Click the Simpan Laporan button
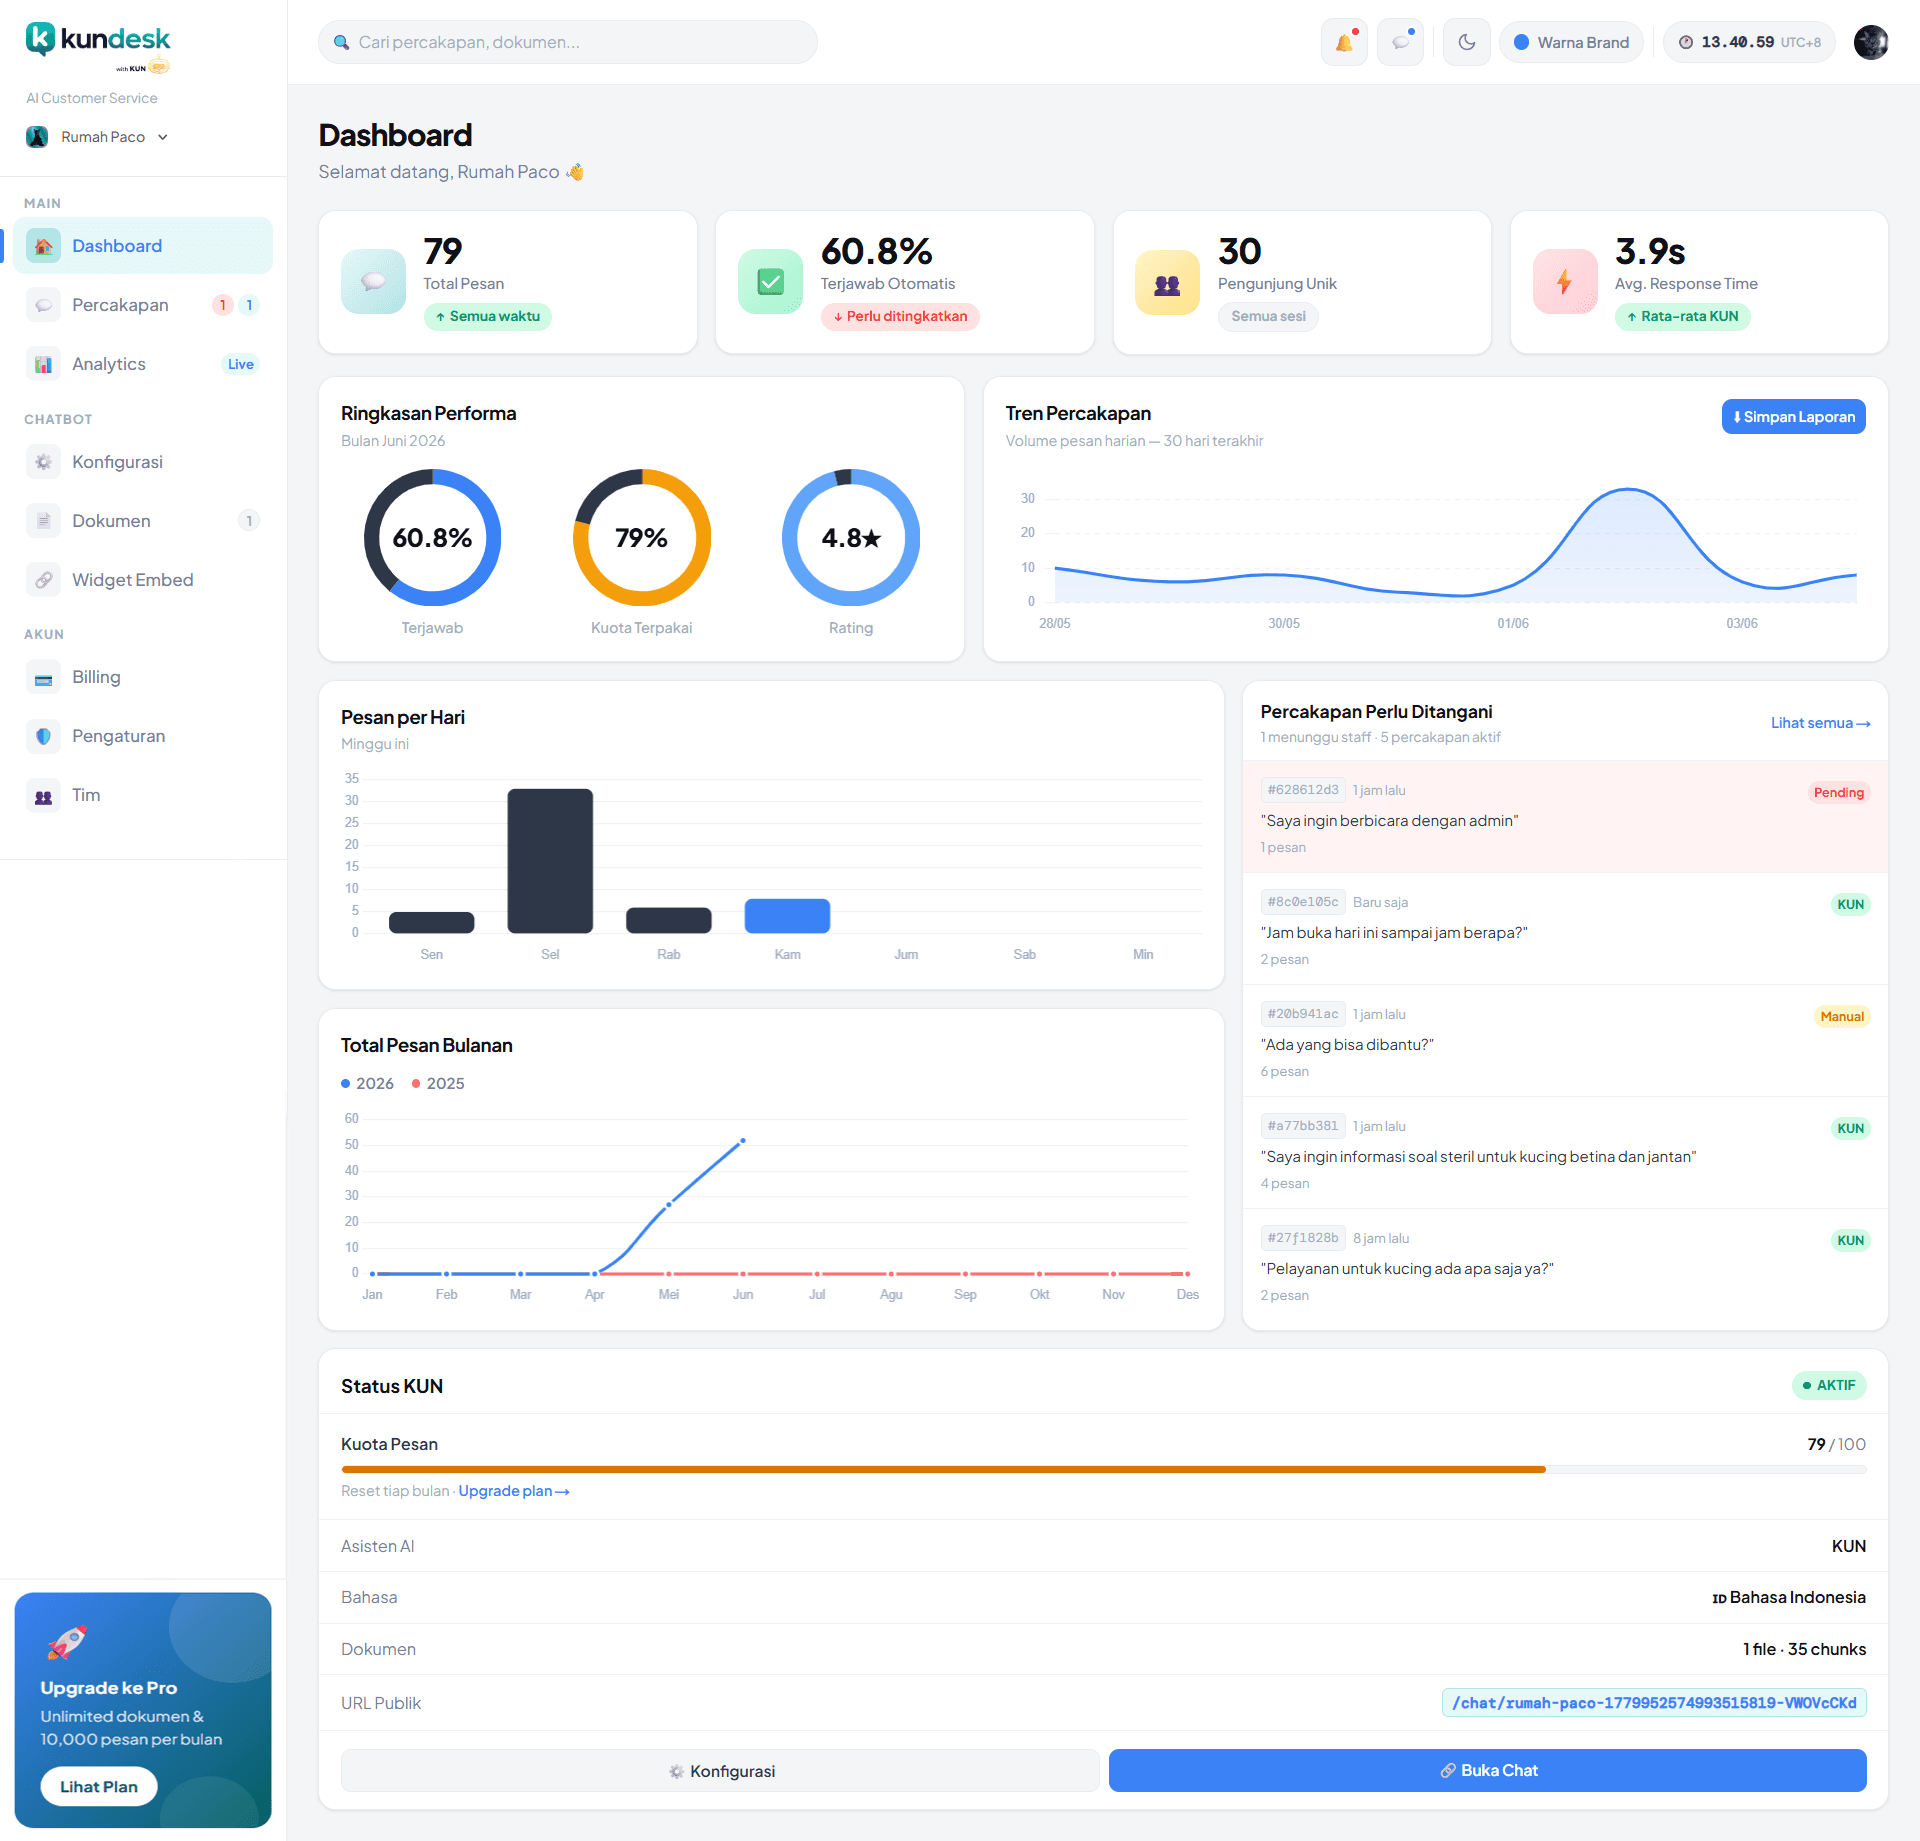 1793,417
